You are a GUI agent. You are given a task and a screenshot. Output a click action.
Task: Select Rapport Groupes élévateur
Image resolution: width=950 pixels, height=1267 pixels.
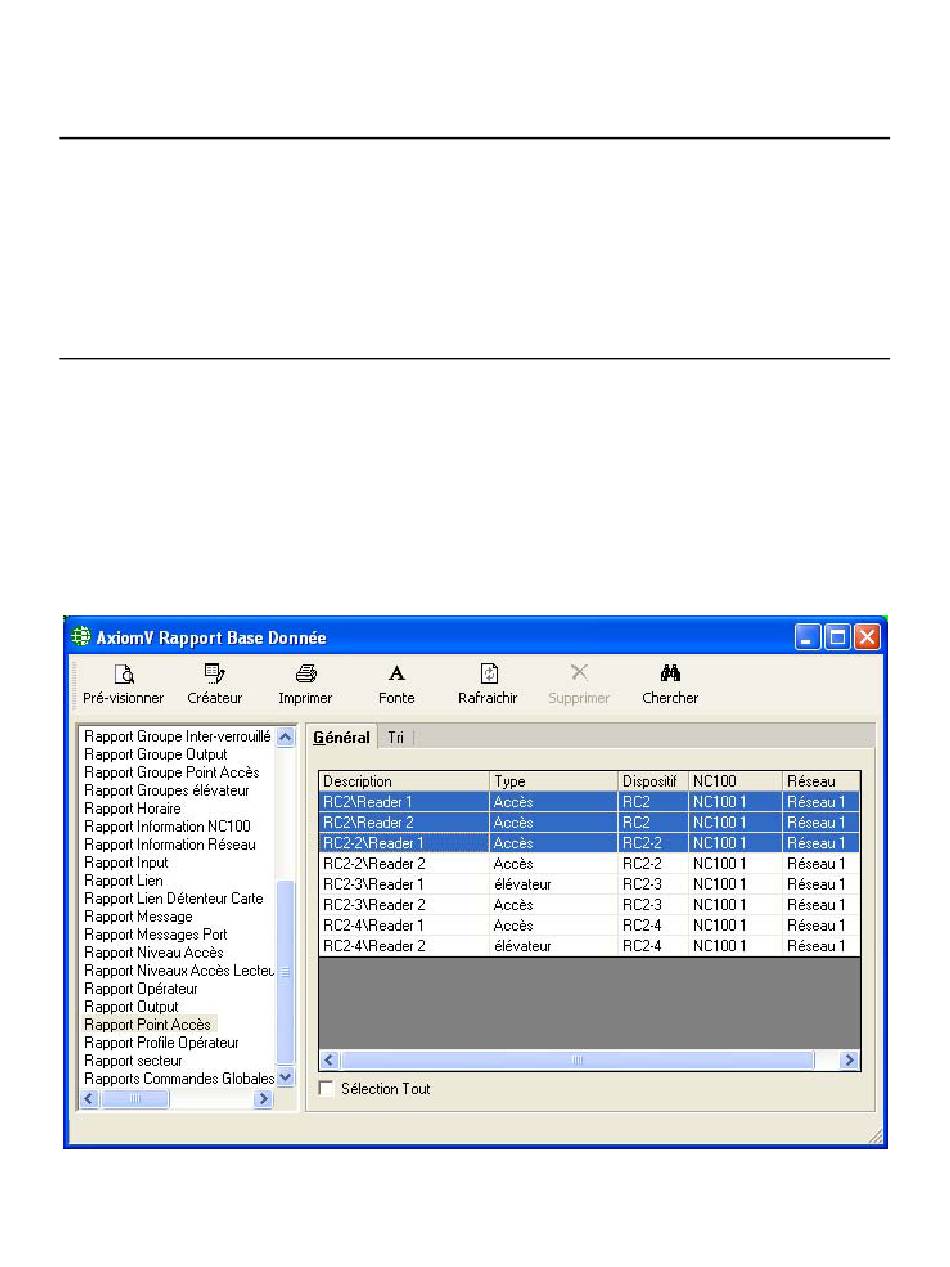coord(167,791)
